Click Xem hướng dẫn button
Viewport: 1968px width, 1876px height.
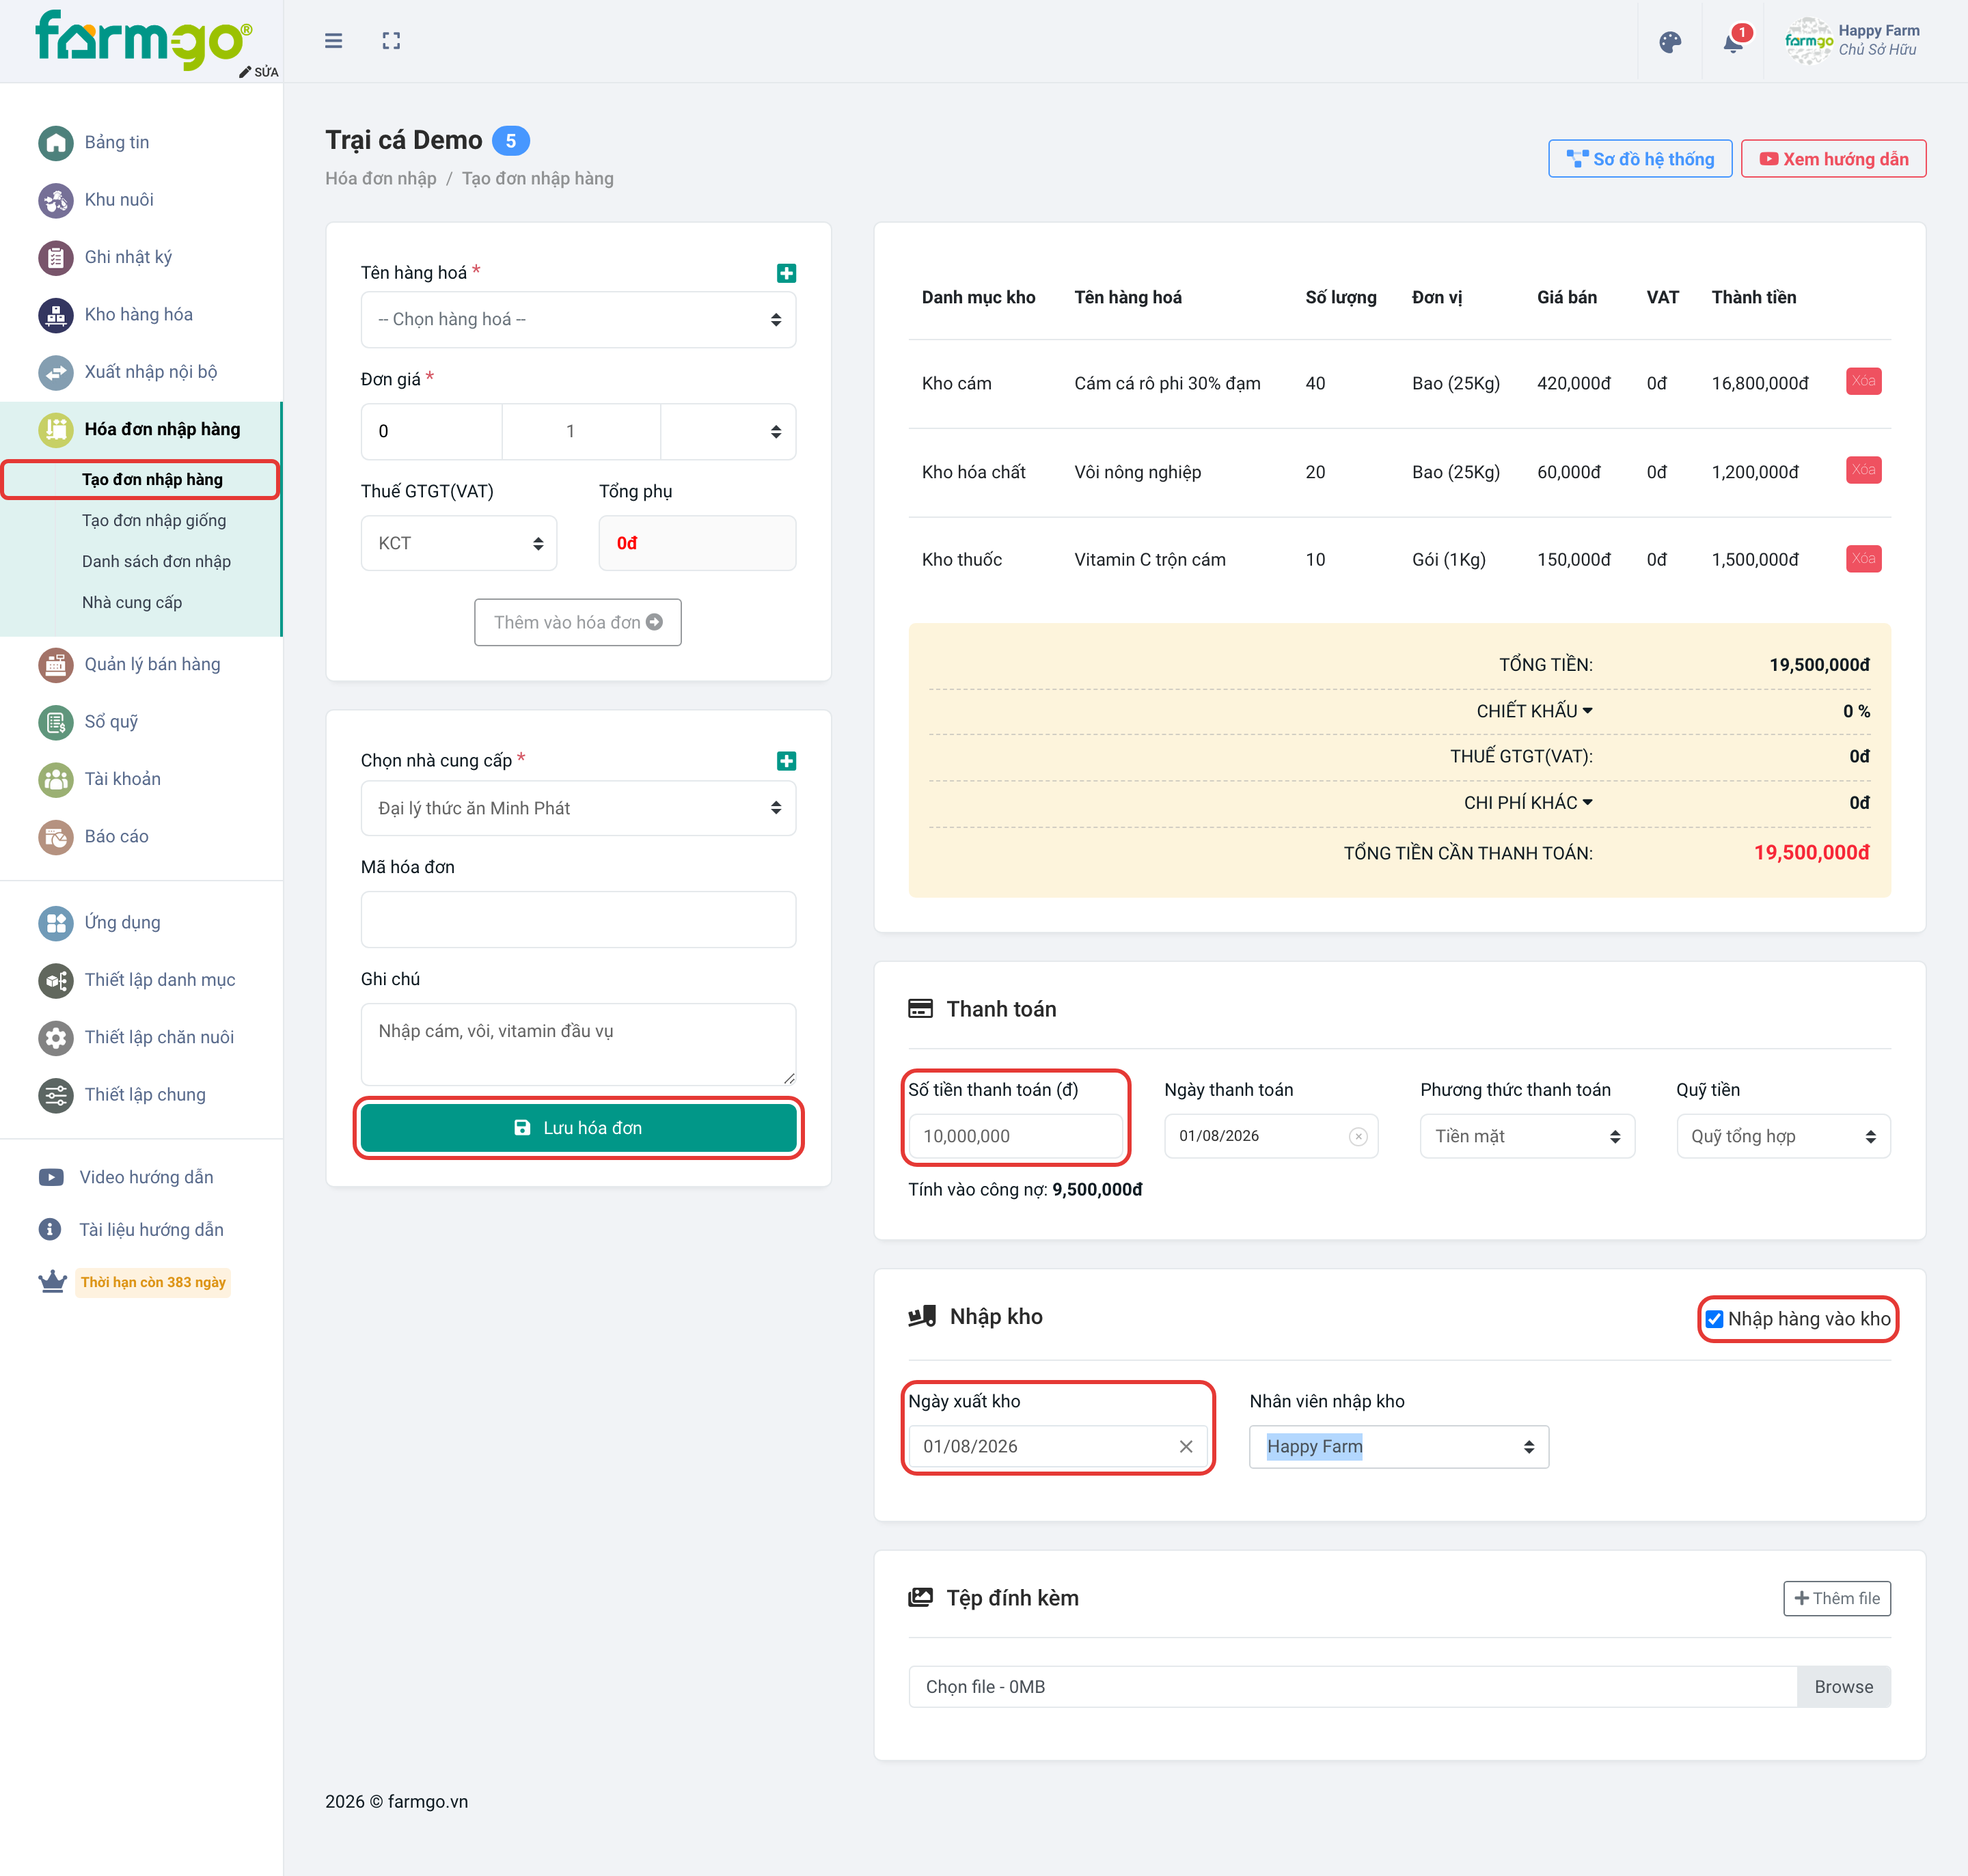[x=1833, y=159]
